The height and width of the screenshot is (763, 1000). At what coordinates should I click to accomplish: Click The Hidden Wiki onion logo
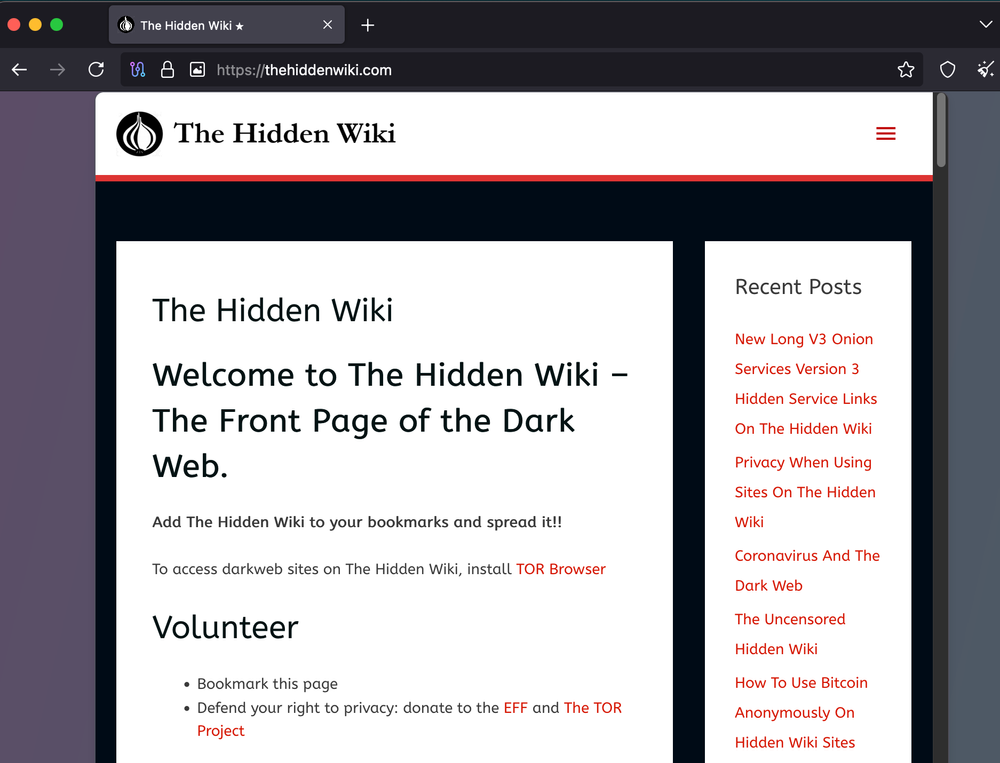point(139,133)
